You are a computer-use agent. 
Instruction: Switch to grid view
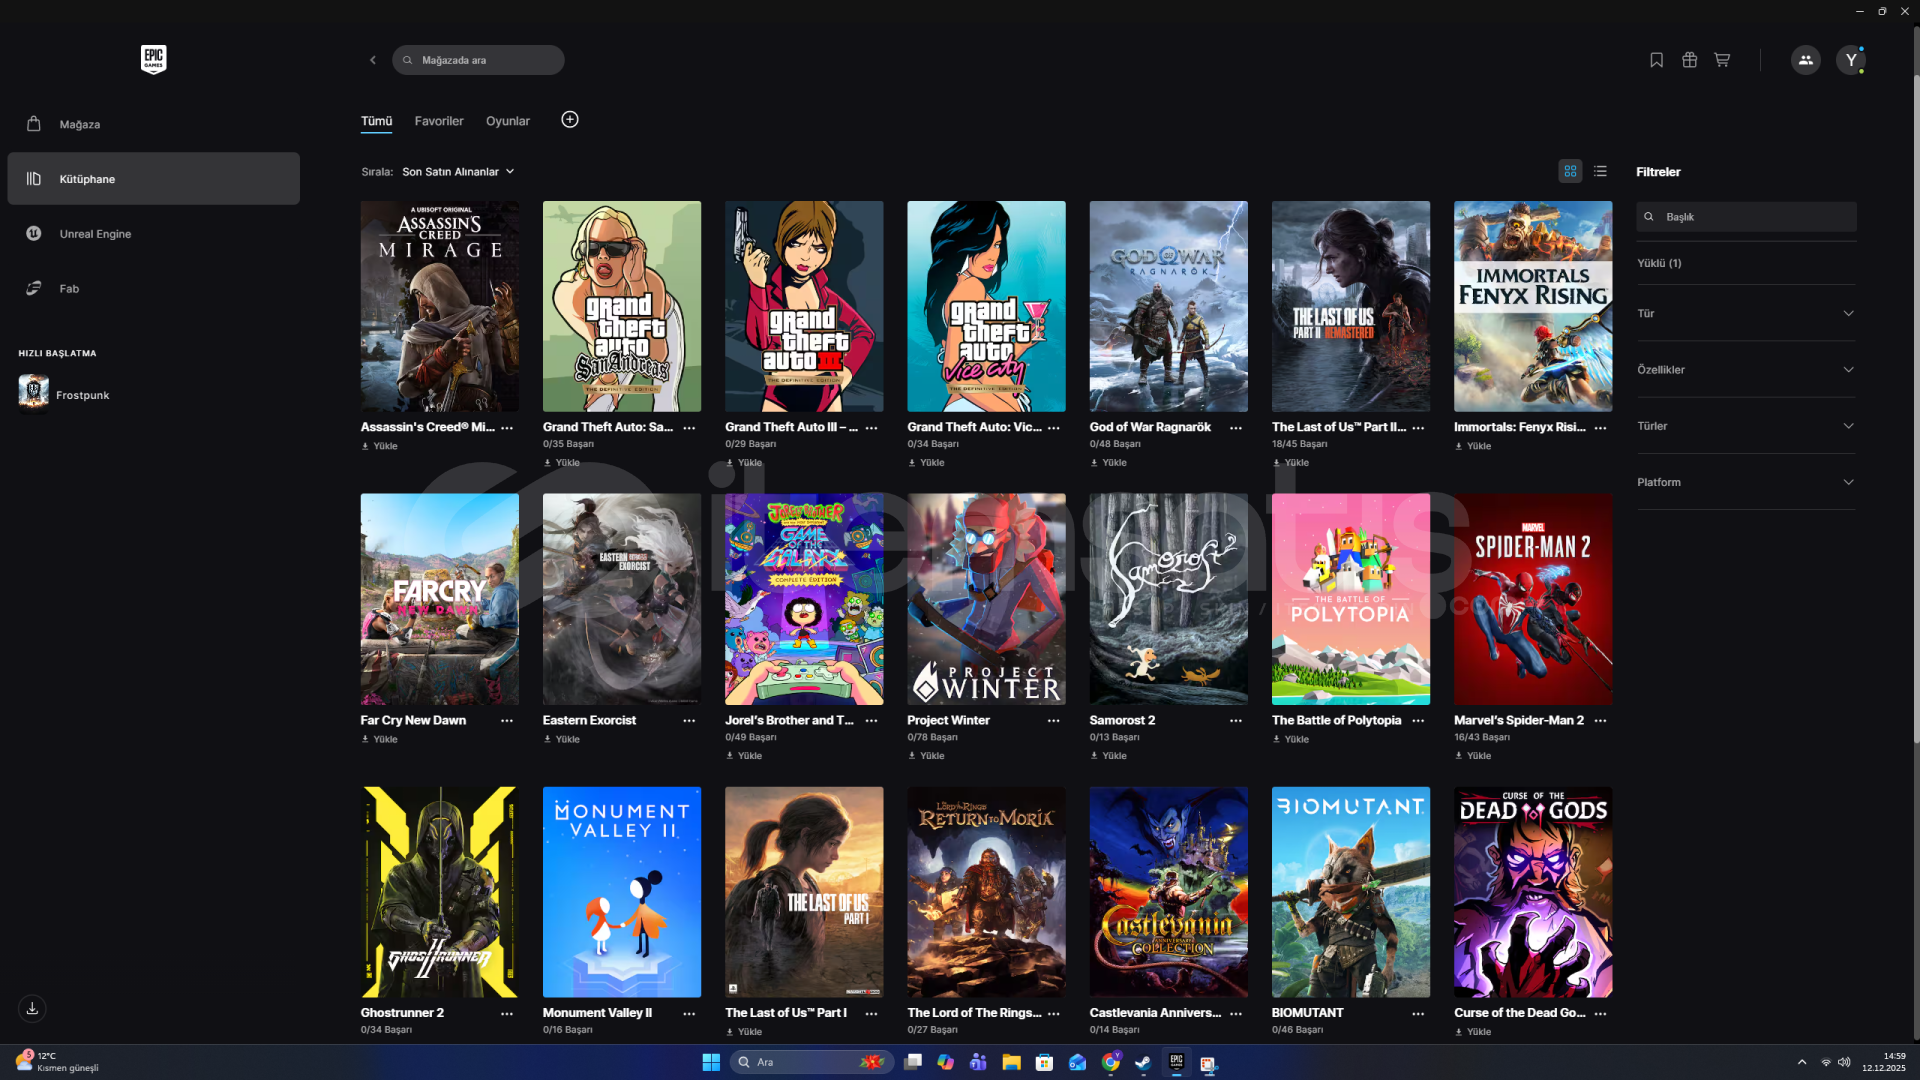(1570, 171)
